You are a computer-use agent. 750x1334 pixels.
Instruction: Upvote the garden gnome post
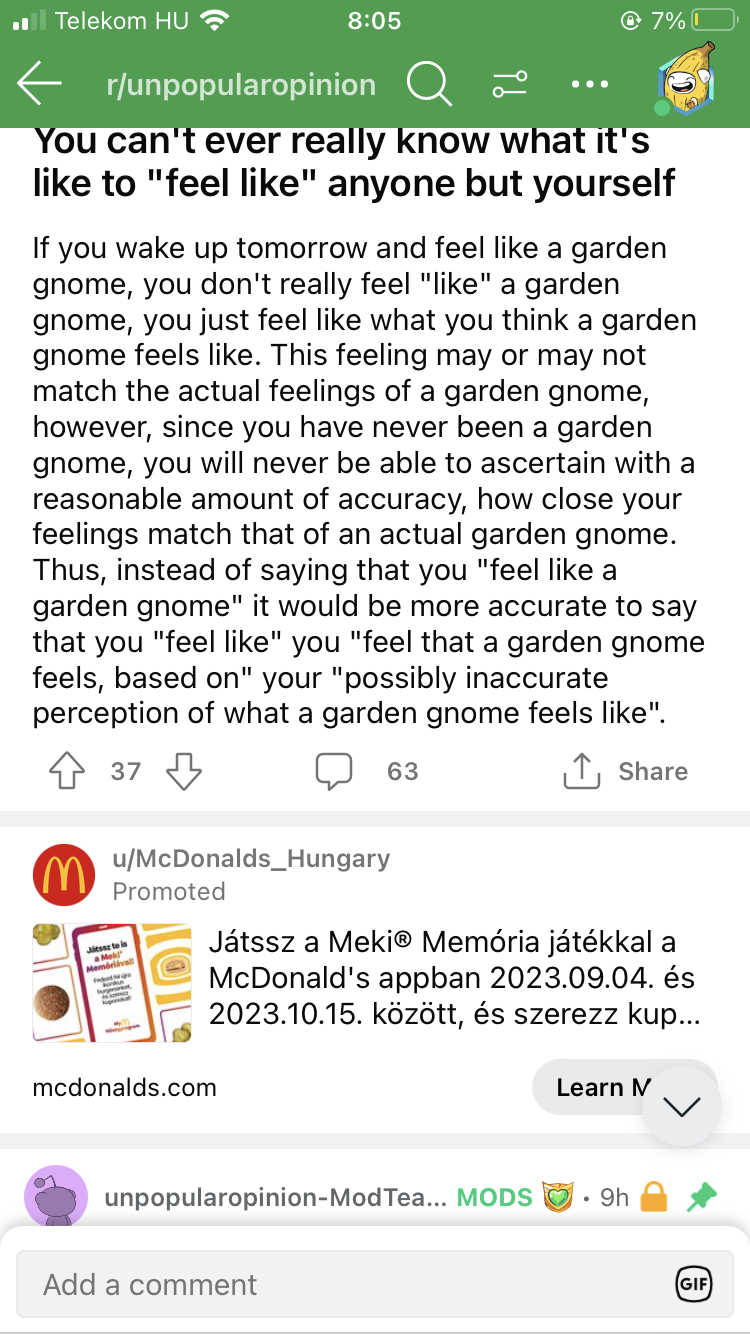pyautogui.click(x=67, y=771)
